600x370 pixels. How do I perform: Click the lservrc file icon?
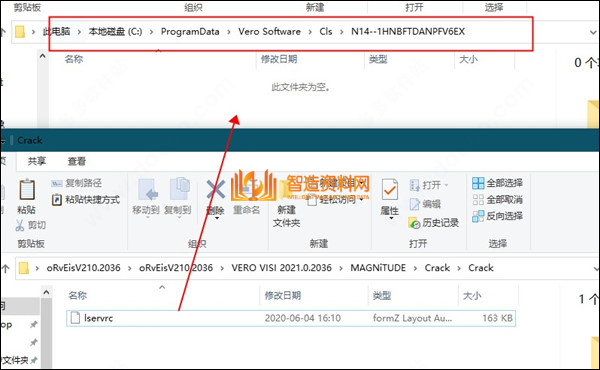click(x=75, y=318)
